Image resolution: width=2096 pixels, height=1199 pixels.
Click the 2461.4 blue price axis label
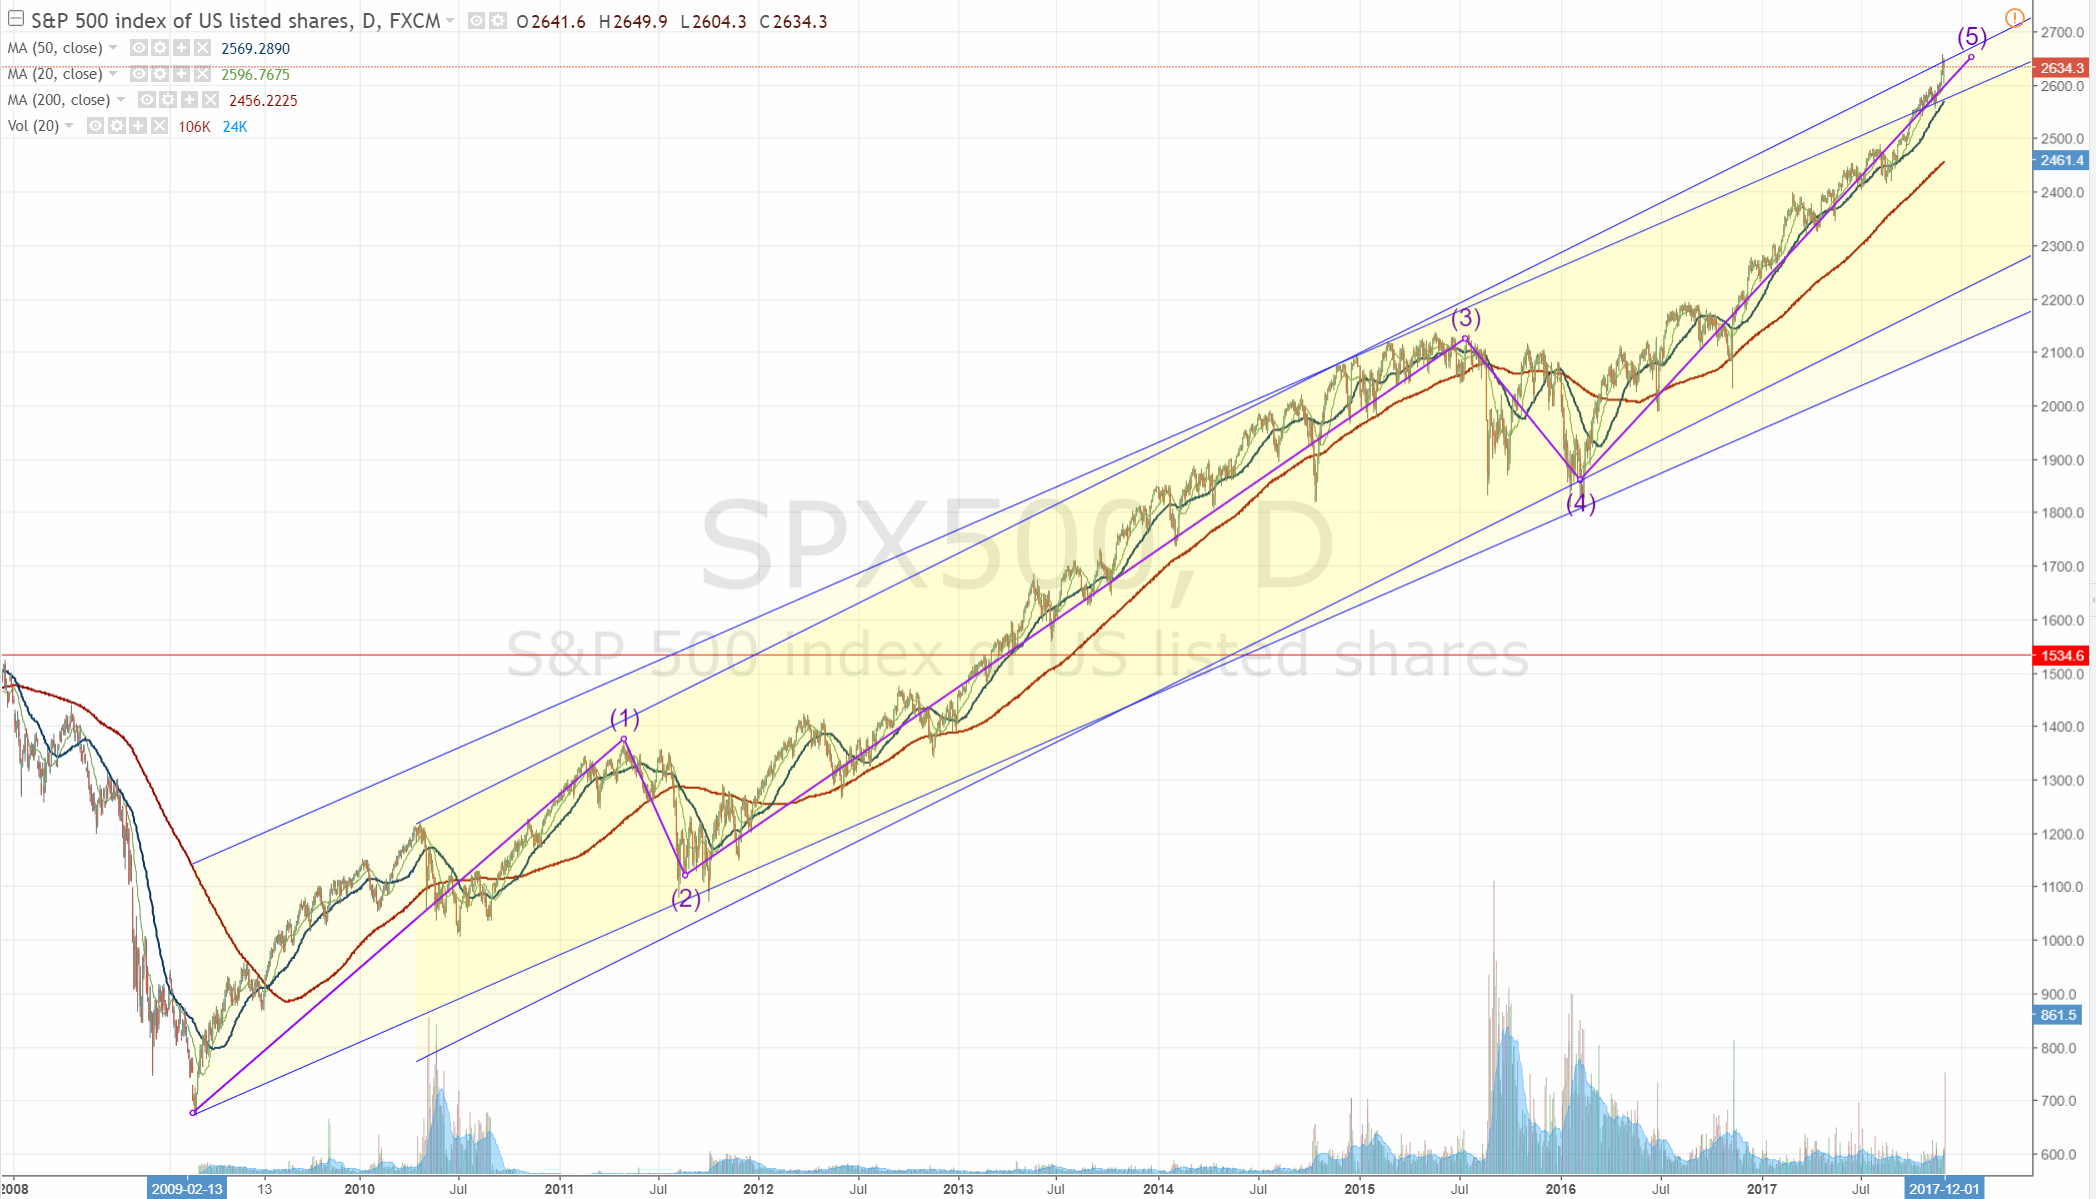click(2062, 160)
